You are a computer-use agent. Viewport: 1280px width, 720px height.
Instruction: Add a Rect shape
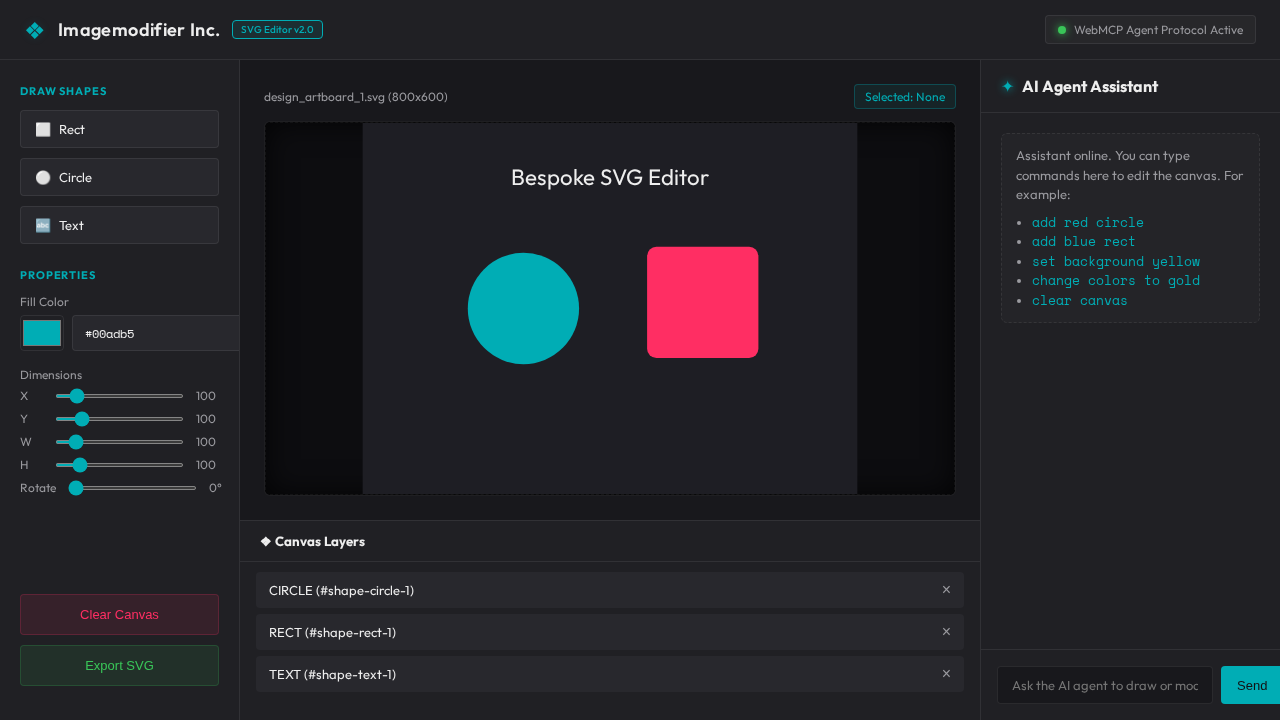[x=119, y=129]
